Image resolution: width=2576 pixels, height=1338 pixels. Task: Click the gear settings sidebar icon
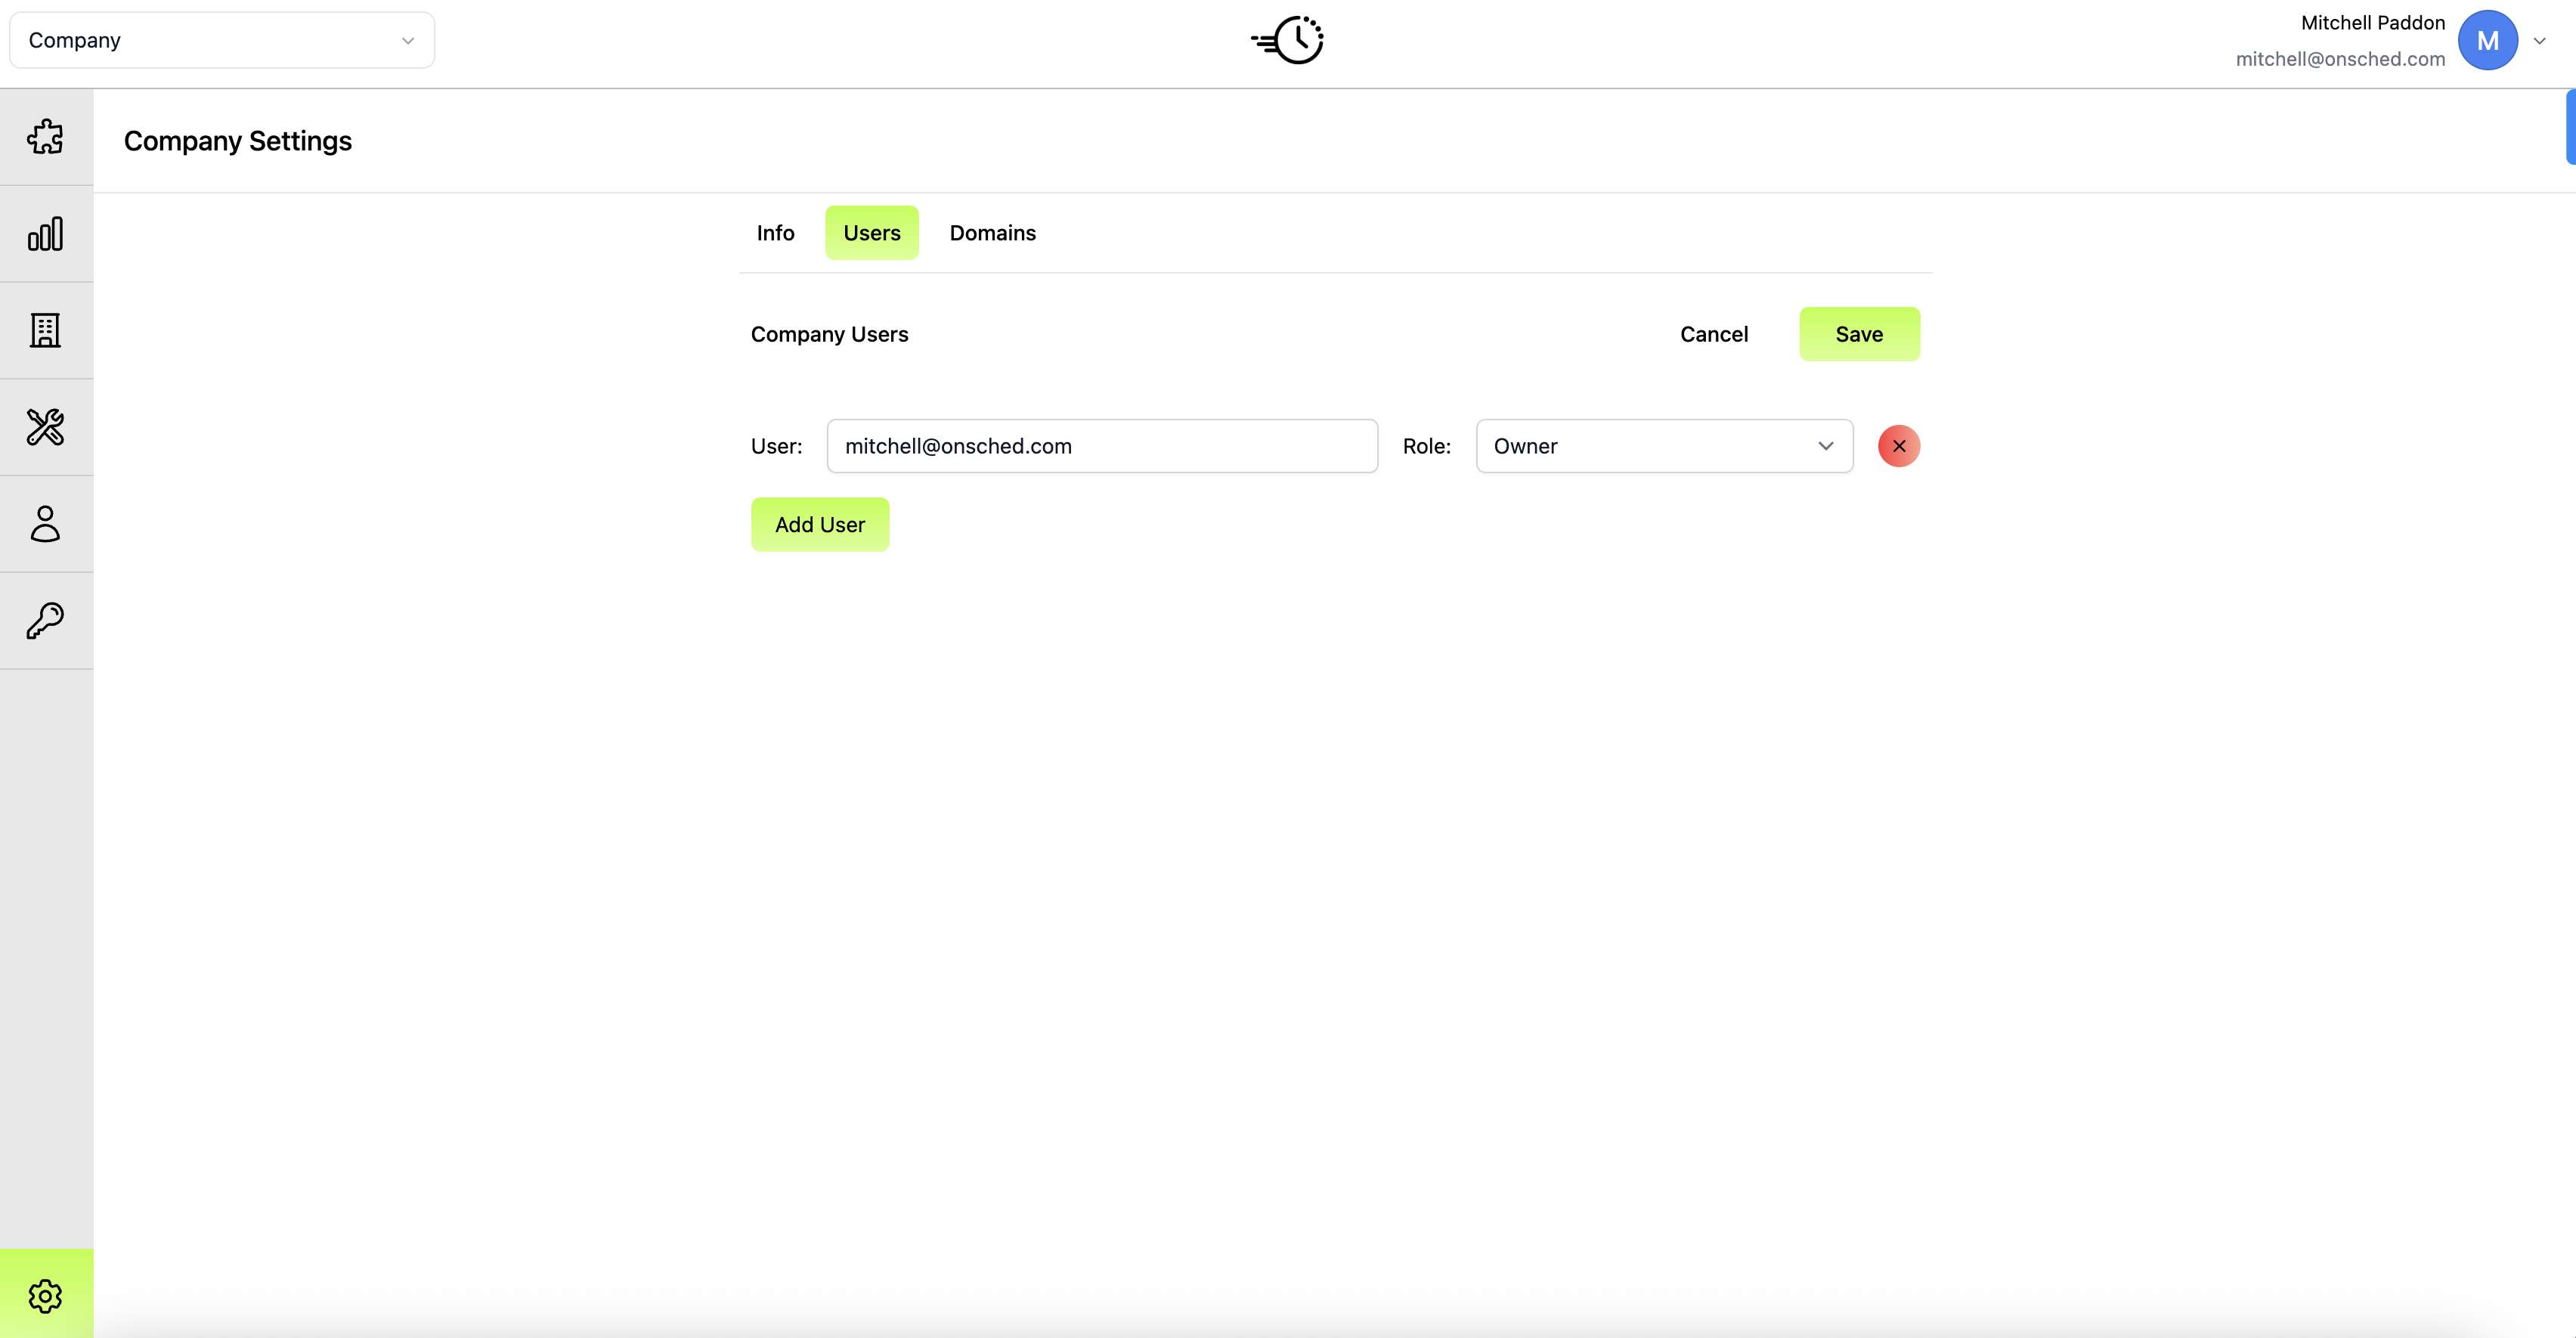(46, 1296)
